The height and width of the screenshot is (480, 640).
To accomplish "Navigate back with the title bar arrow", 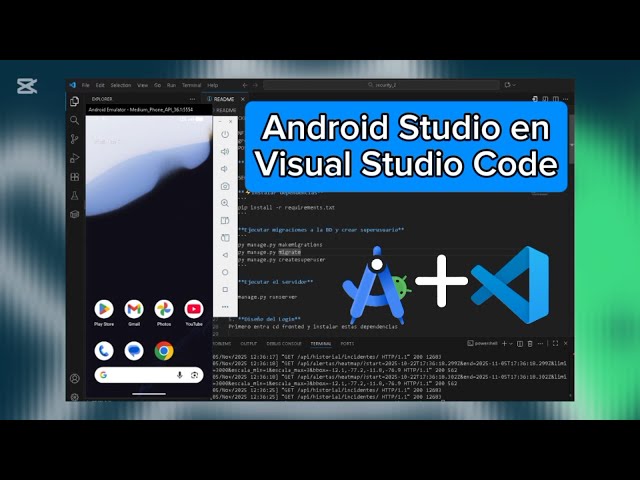I will [244, 85].
